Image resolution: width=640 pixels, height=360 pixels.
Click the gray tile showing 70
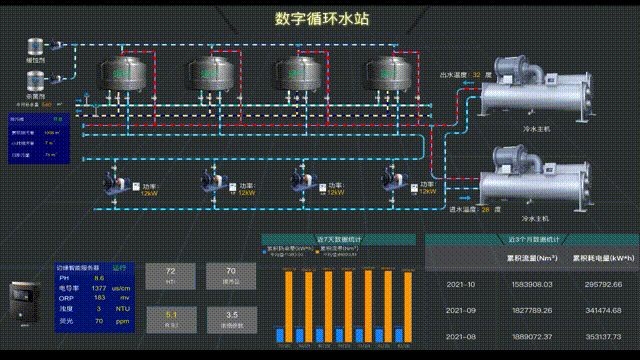click(x=231, y=276)
